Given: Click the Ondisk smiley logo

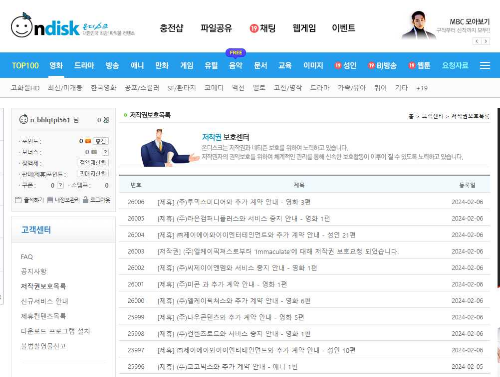Looking at the screenshot, I should click(22, 26).
